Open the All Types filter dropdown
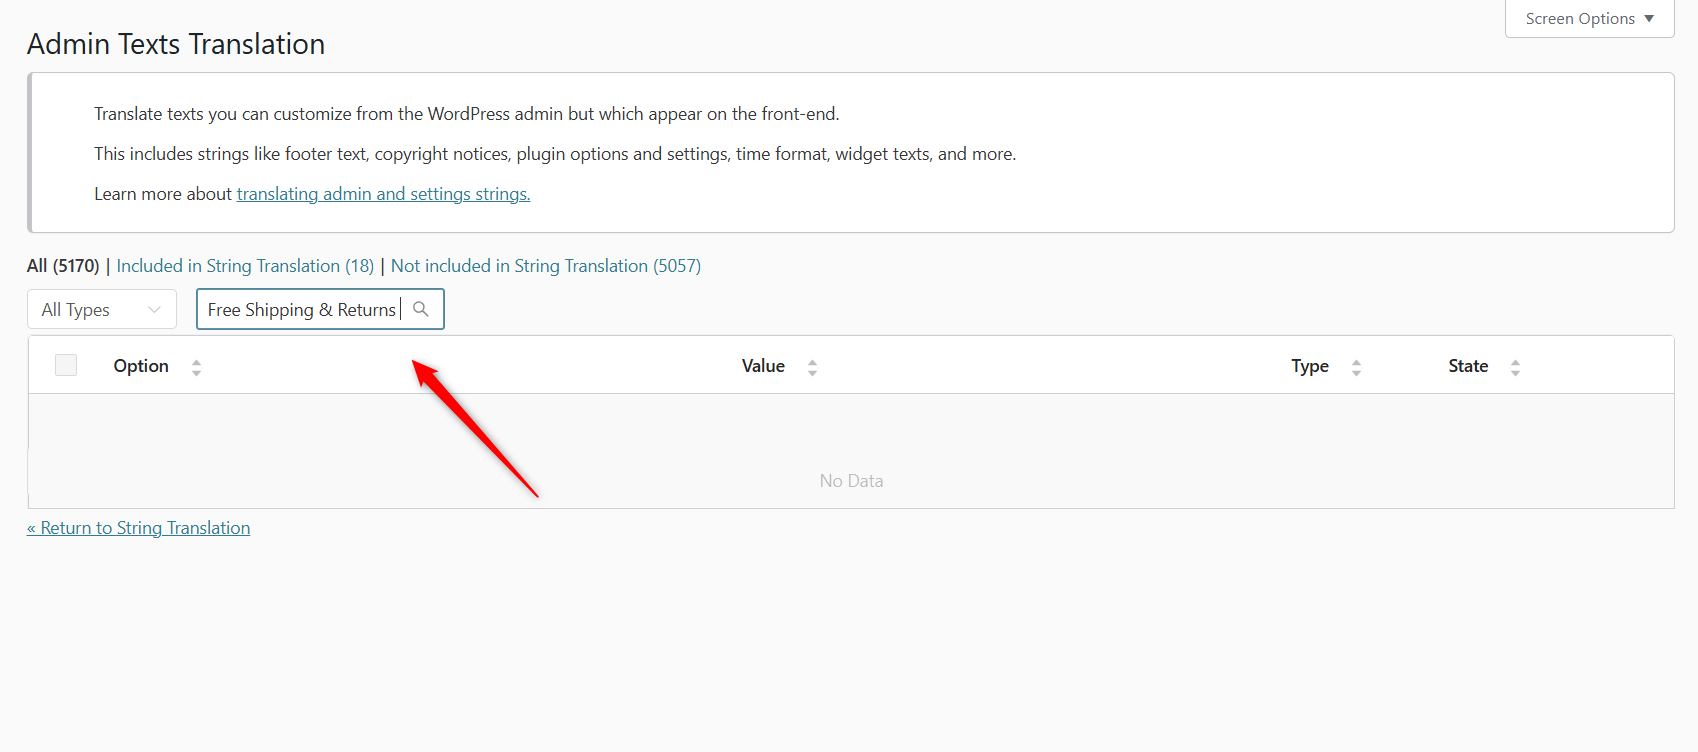This screenshot has height=752, width=1698. pyautogui.click(x=102, y=309)
